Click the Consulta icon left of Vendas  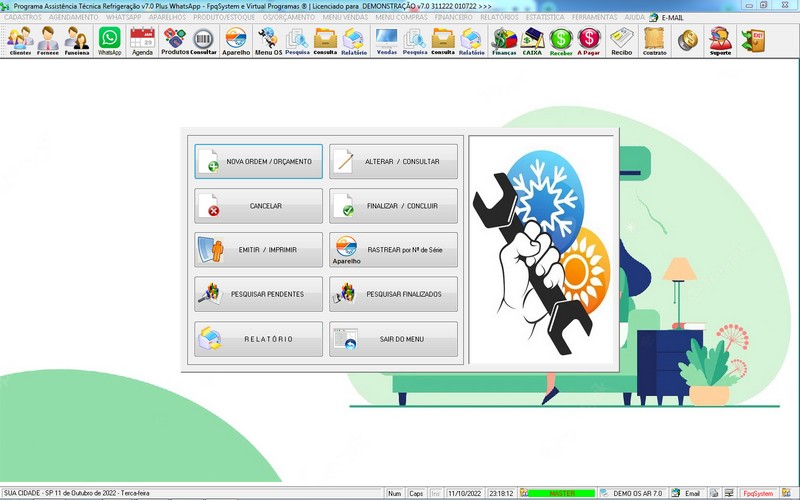pyautogui.click(x=326, y=41)
